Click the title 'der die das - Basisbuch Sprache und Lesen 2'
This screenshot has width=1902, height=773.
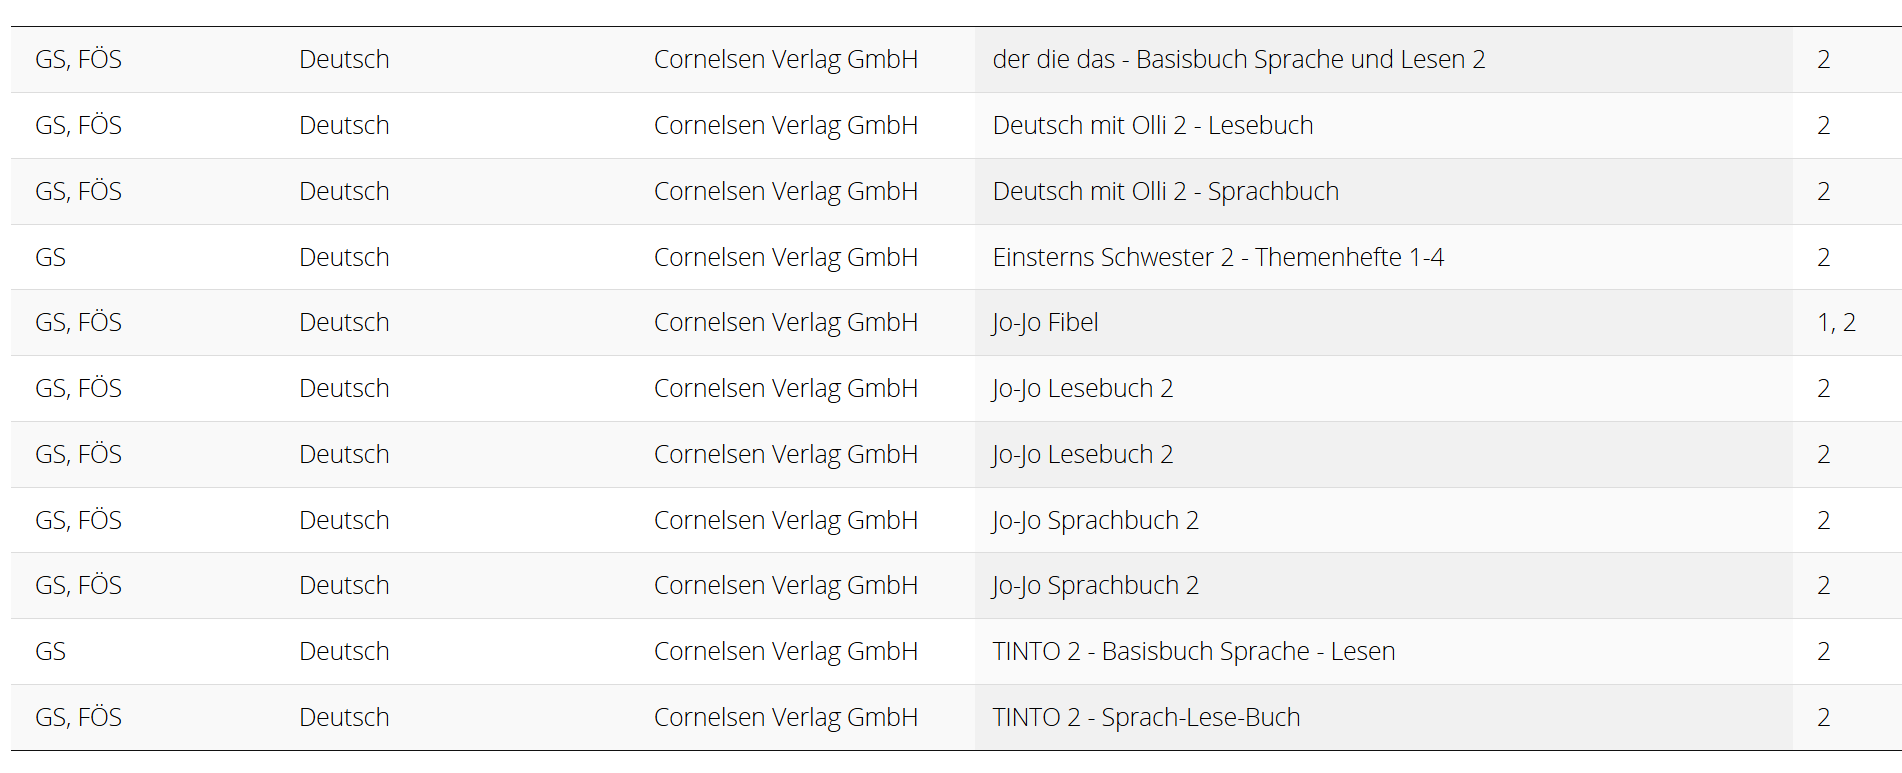[x=1238, y=60]
